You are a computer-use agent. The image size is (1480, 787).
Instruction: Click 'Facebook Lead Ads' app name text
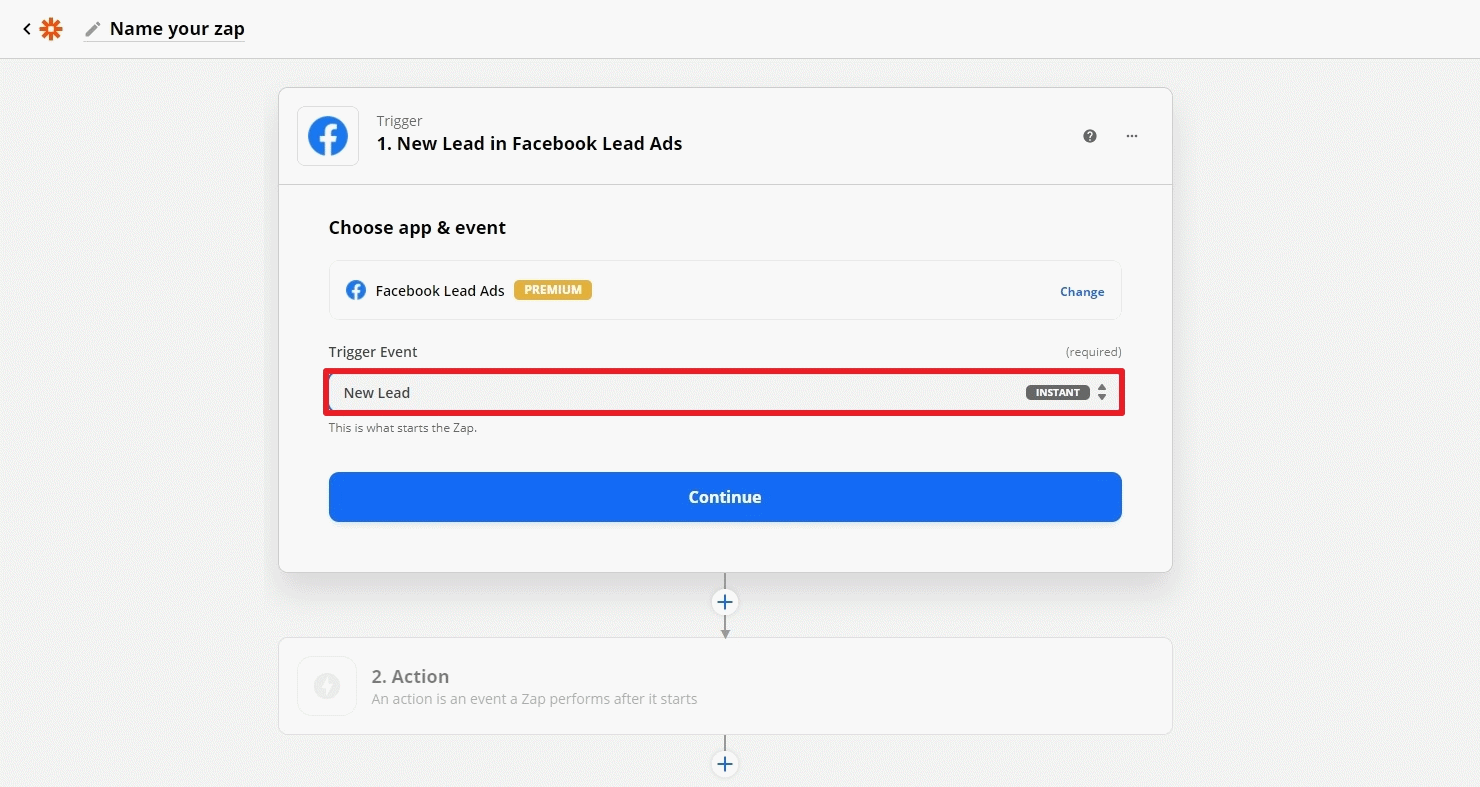[440, 291]
